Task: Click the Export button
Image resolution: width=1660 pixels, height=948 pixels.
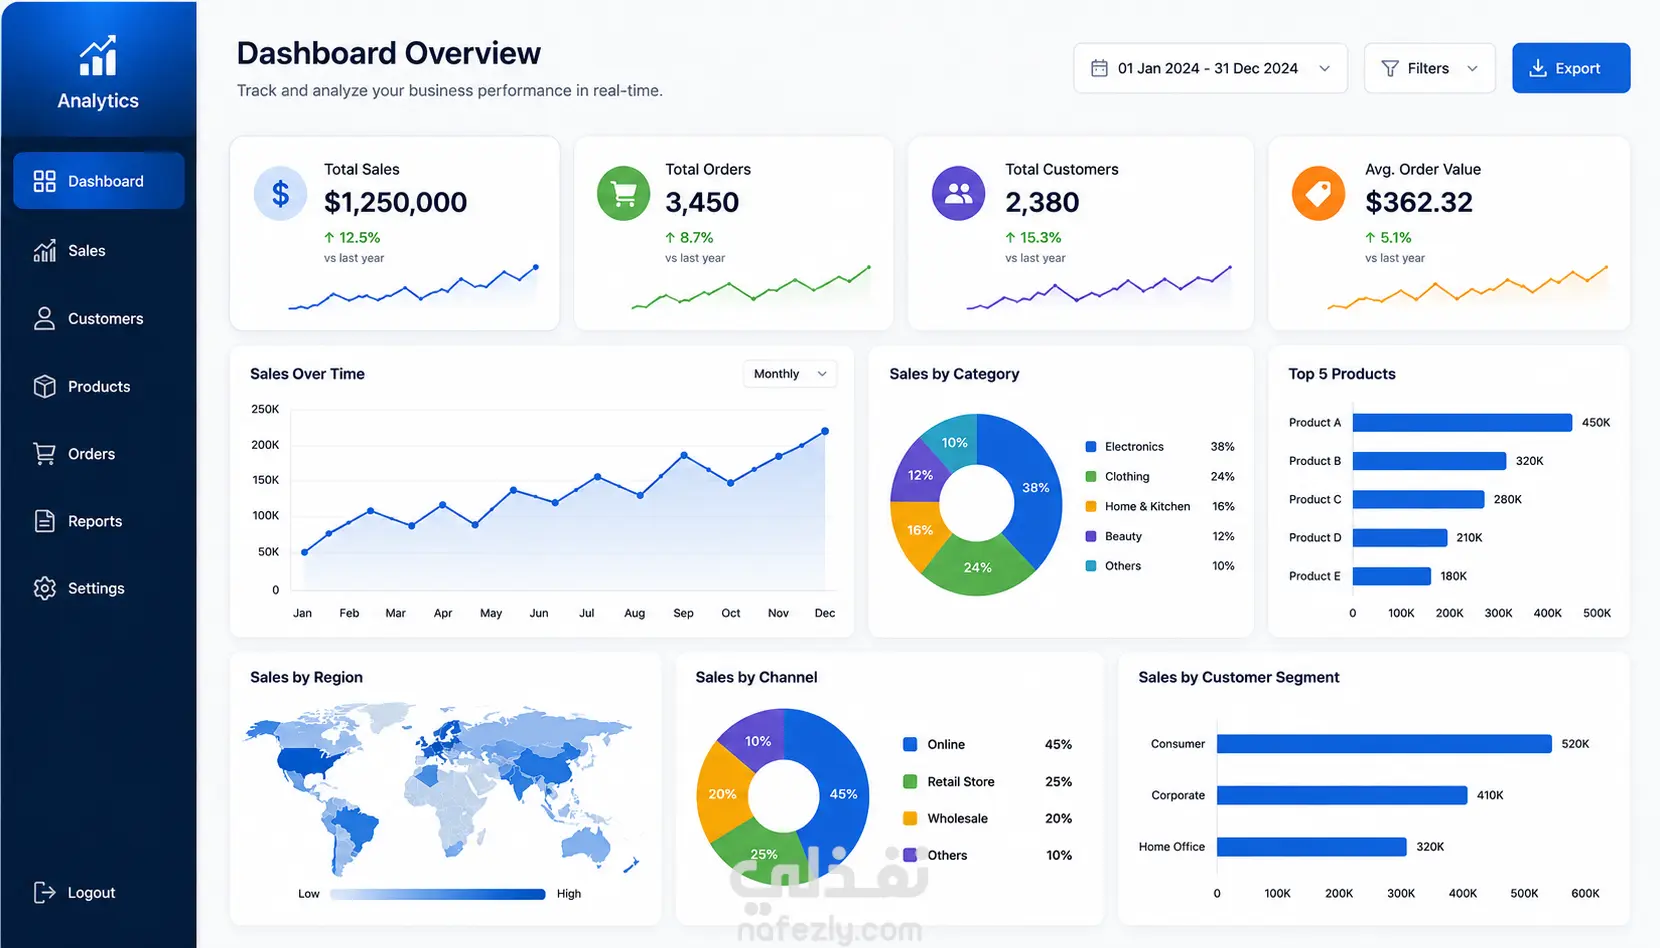Action: point(1571,68)
